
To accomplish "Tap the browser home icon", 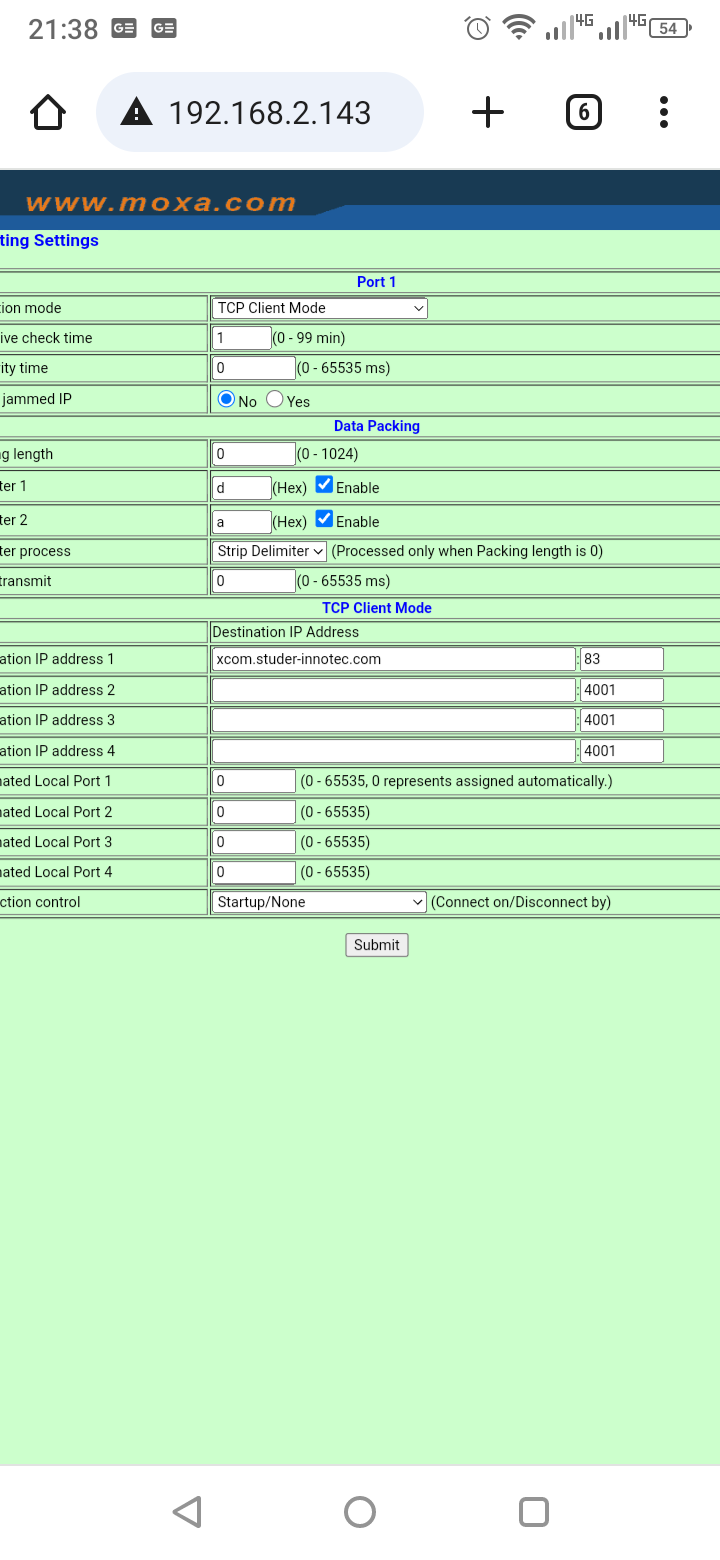I will [x=48, y=113].
